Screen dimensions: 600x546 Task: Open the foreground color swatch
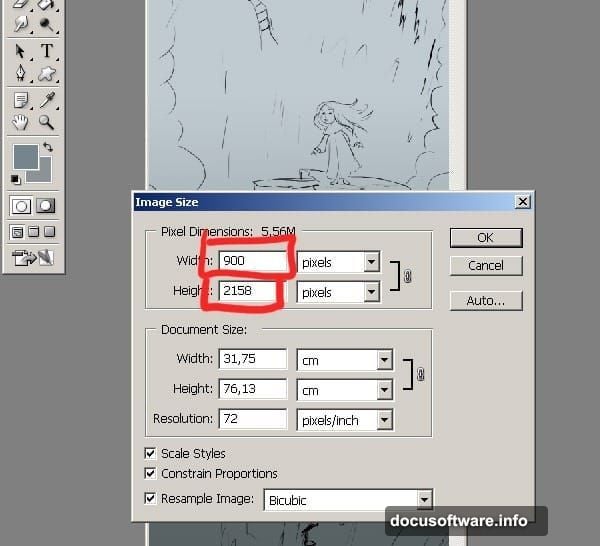[24, 157]
